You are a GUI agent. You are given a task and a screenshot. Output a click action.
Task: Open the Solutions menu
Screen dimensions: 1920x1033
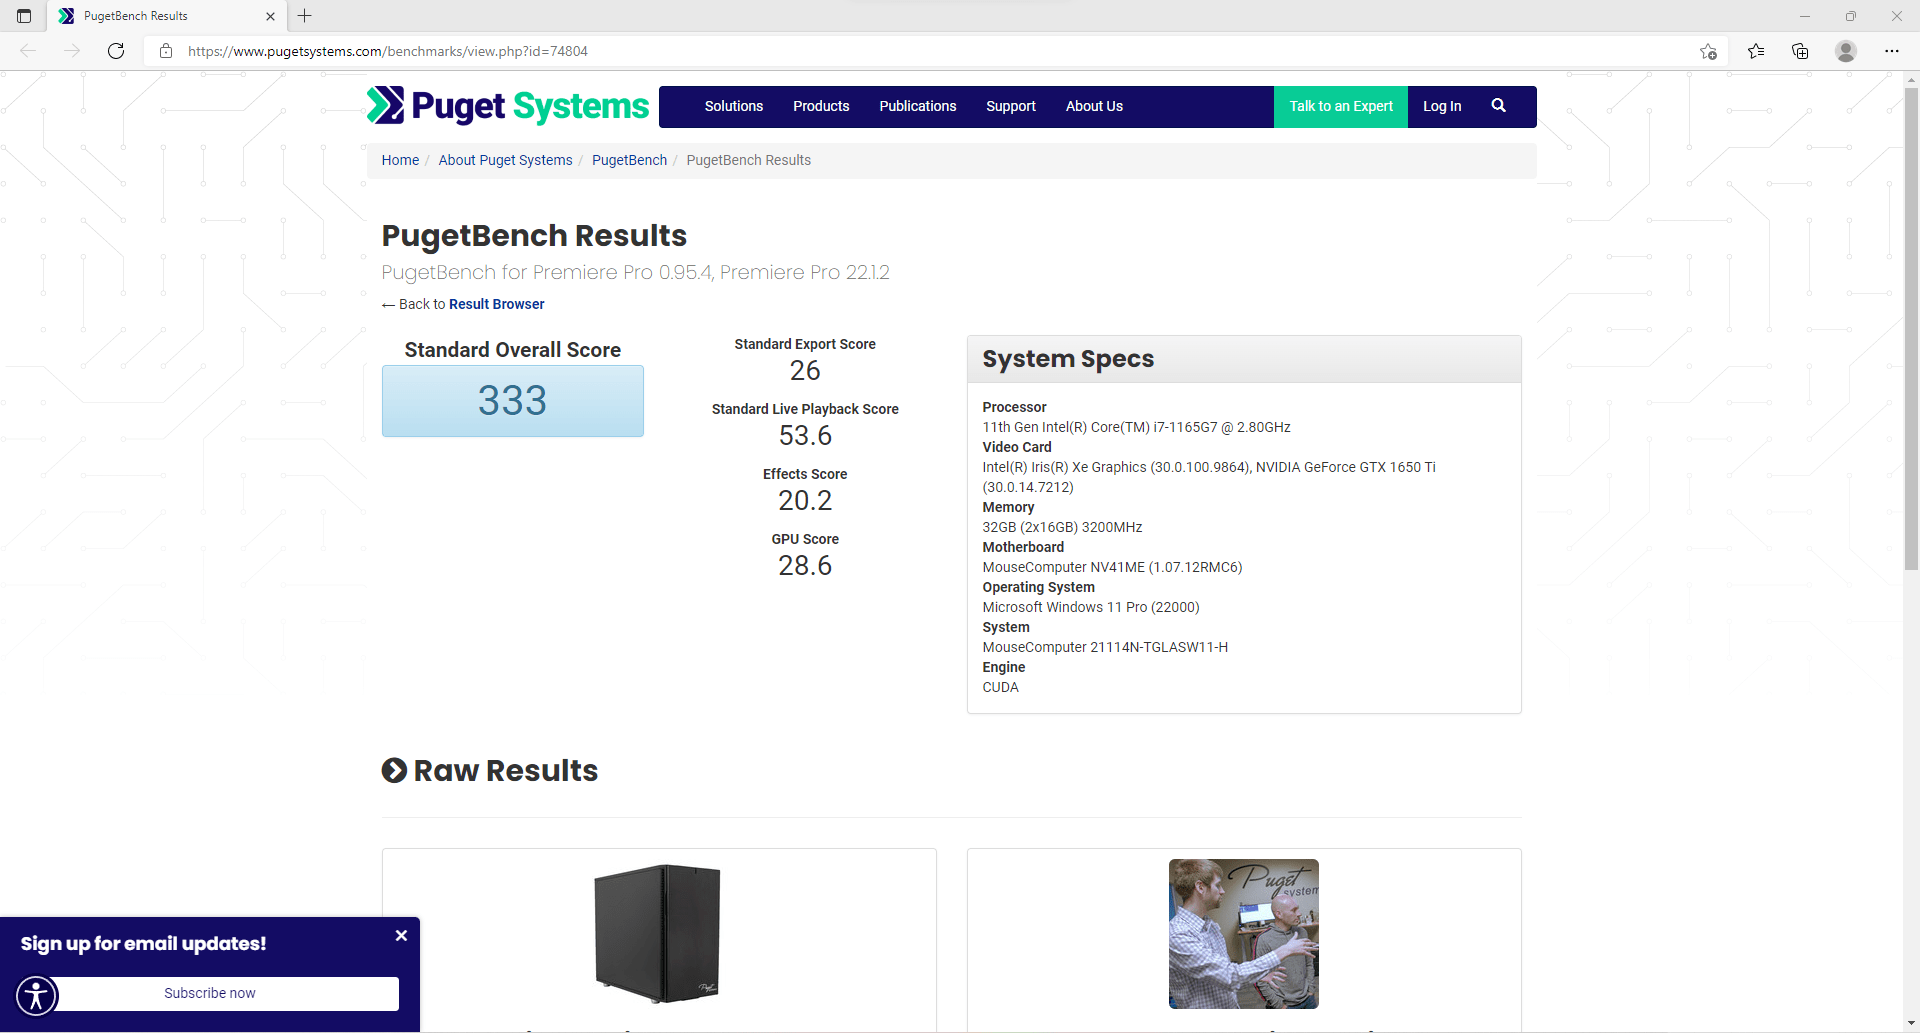click(734, 106)
